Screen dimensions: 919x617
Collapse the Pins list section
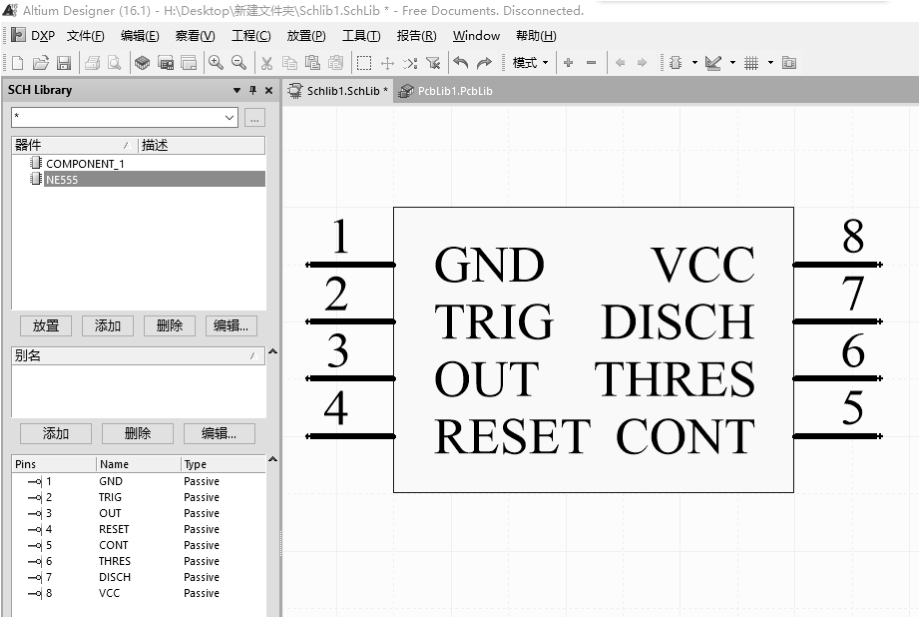[273, 459]
